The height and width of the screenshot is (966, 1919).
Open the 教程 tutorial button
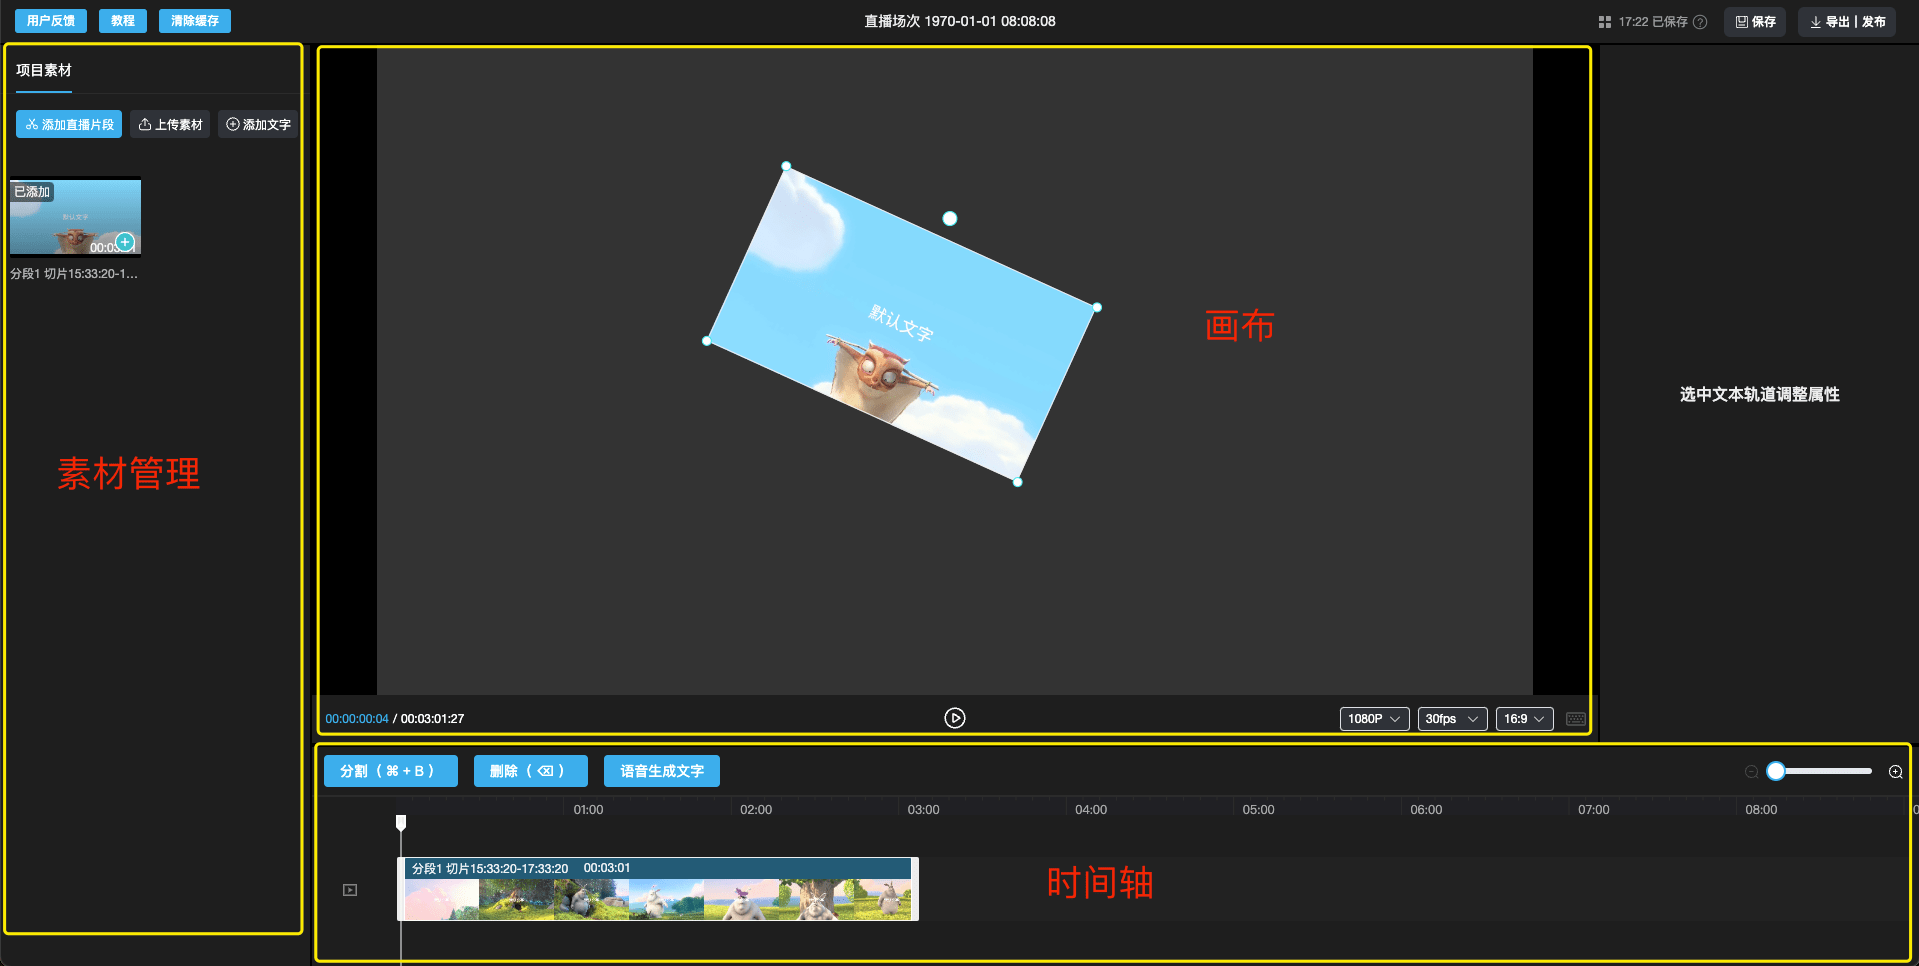pyautogui.click(x=123, y=21)
